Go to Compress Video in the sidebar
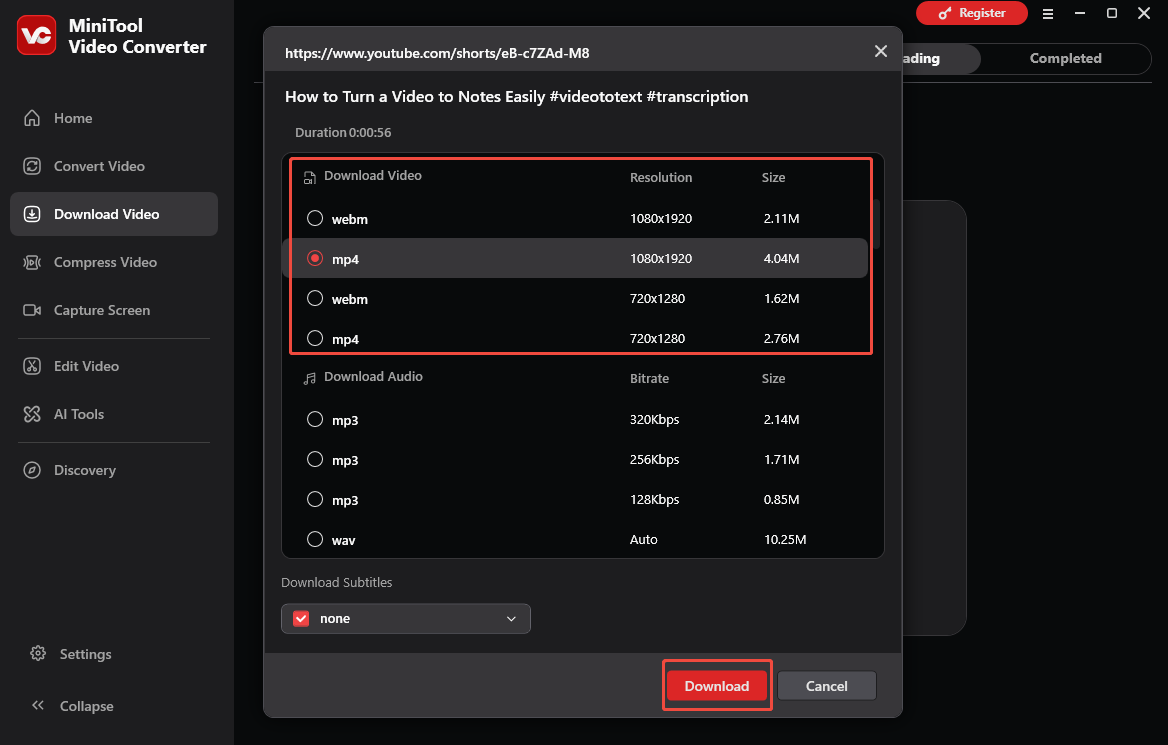 click(113, 262)
